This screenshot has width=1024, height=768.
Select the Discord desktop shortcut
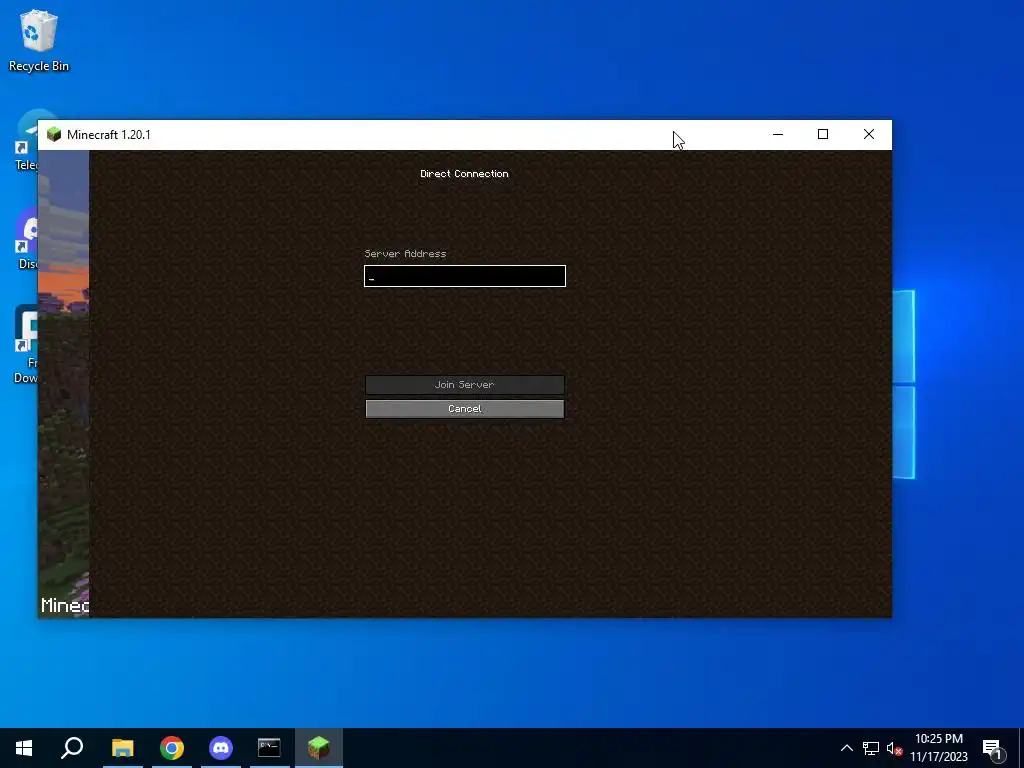pyautogui.click(x=27, y=238)
